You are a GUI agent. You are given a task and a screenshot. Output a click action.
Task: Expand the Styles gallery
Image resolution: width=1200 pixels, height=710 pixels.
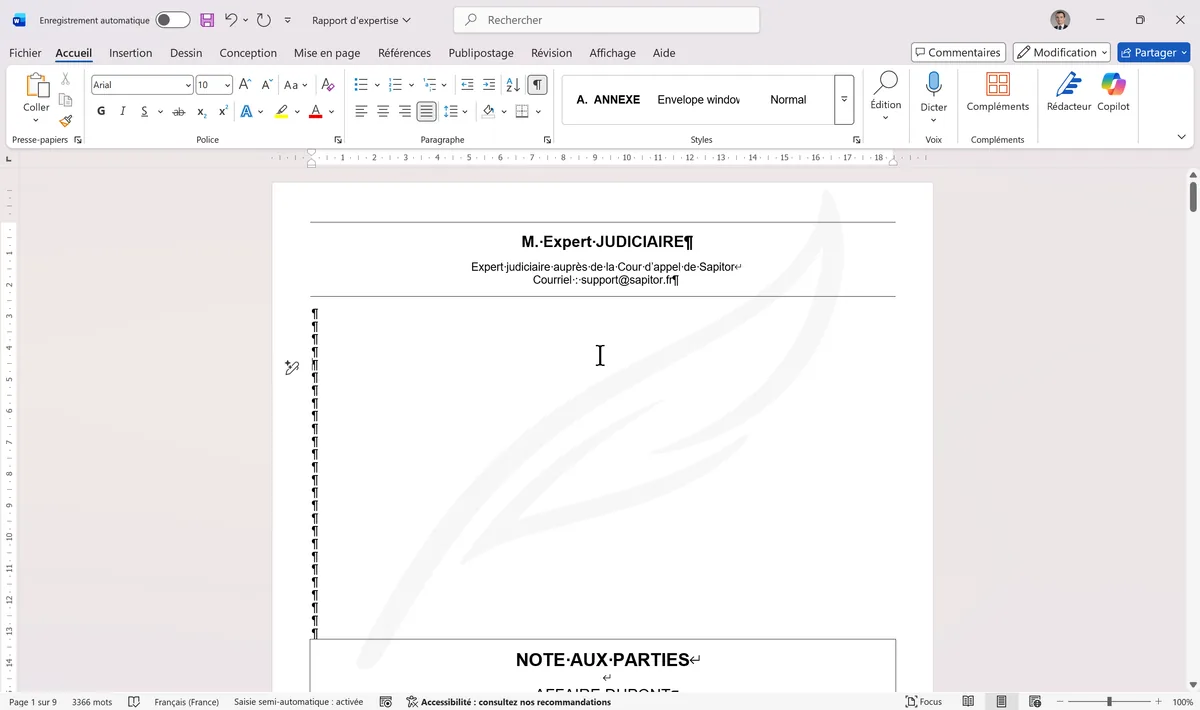tap(844, 99)
